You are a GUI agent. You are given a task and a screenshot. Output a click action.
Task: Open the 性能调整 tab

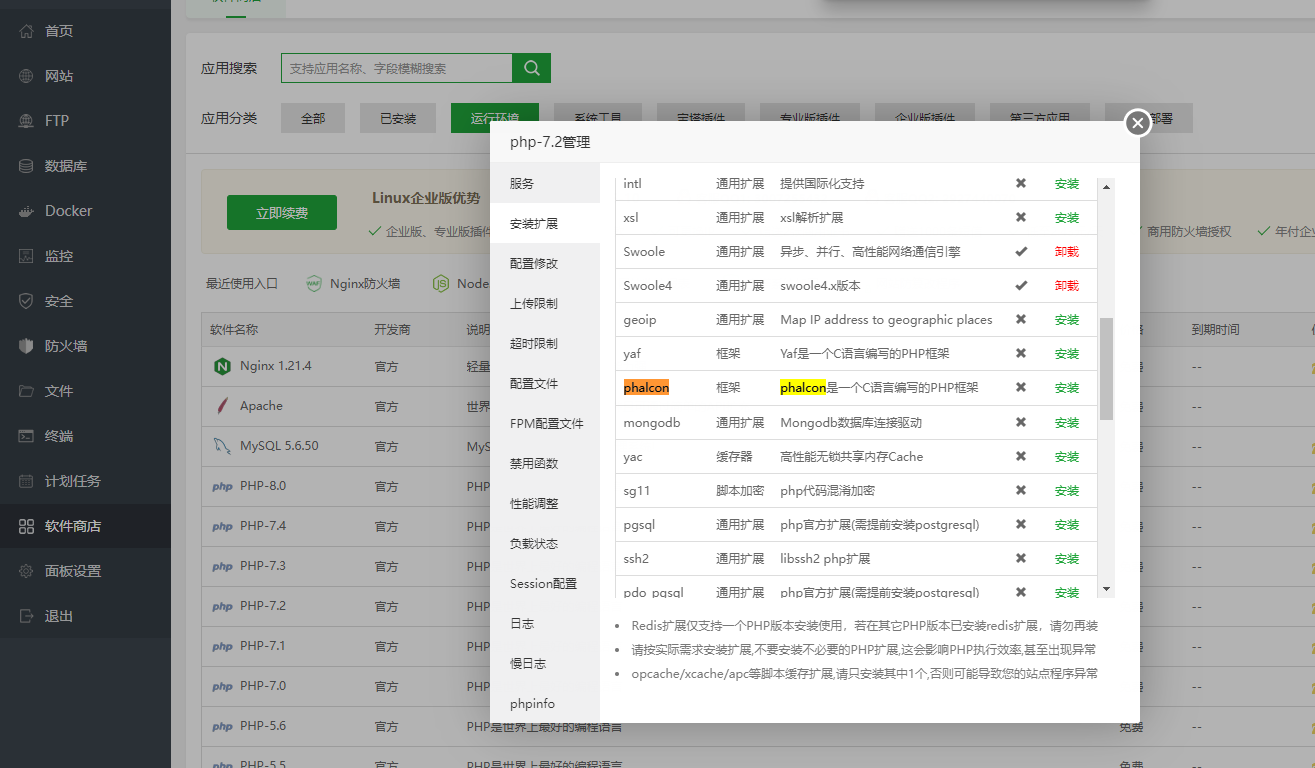tap(545, 503)
